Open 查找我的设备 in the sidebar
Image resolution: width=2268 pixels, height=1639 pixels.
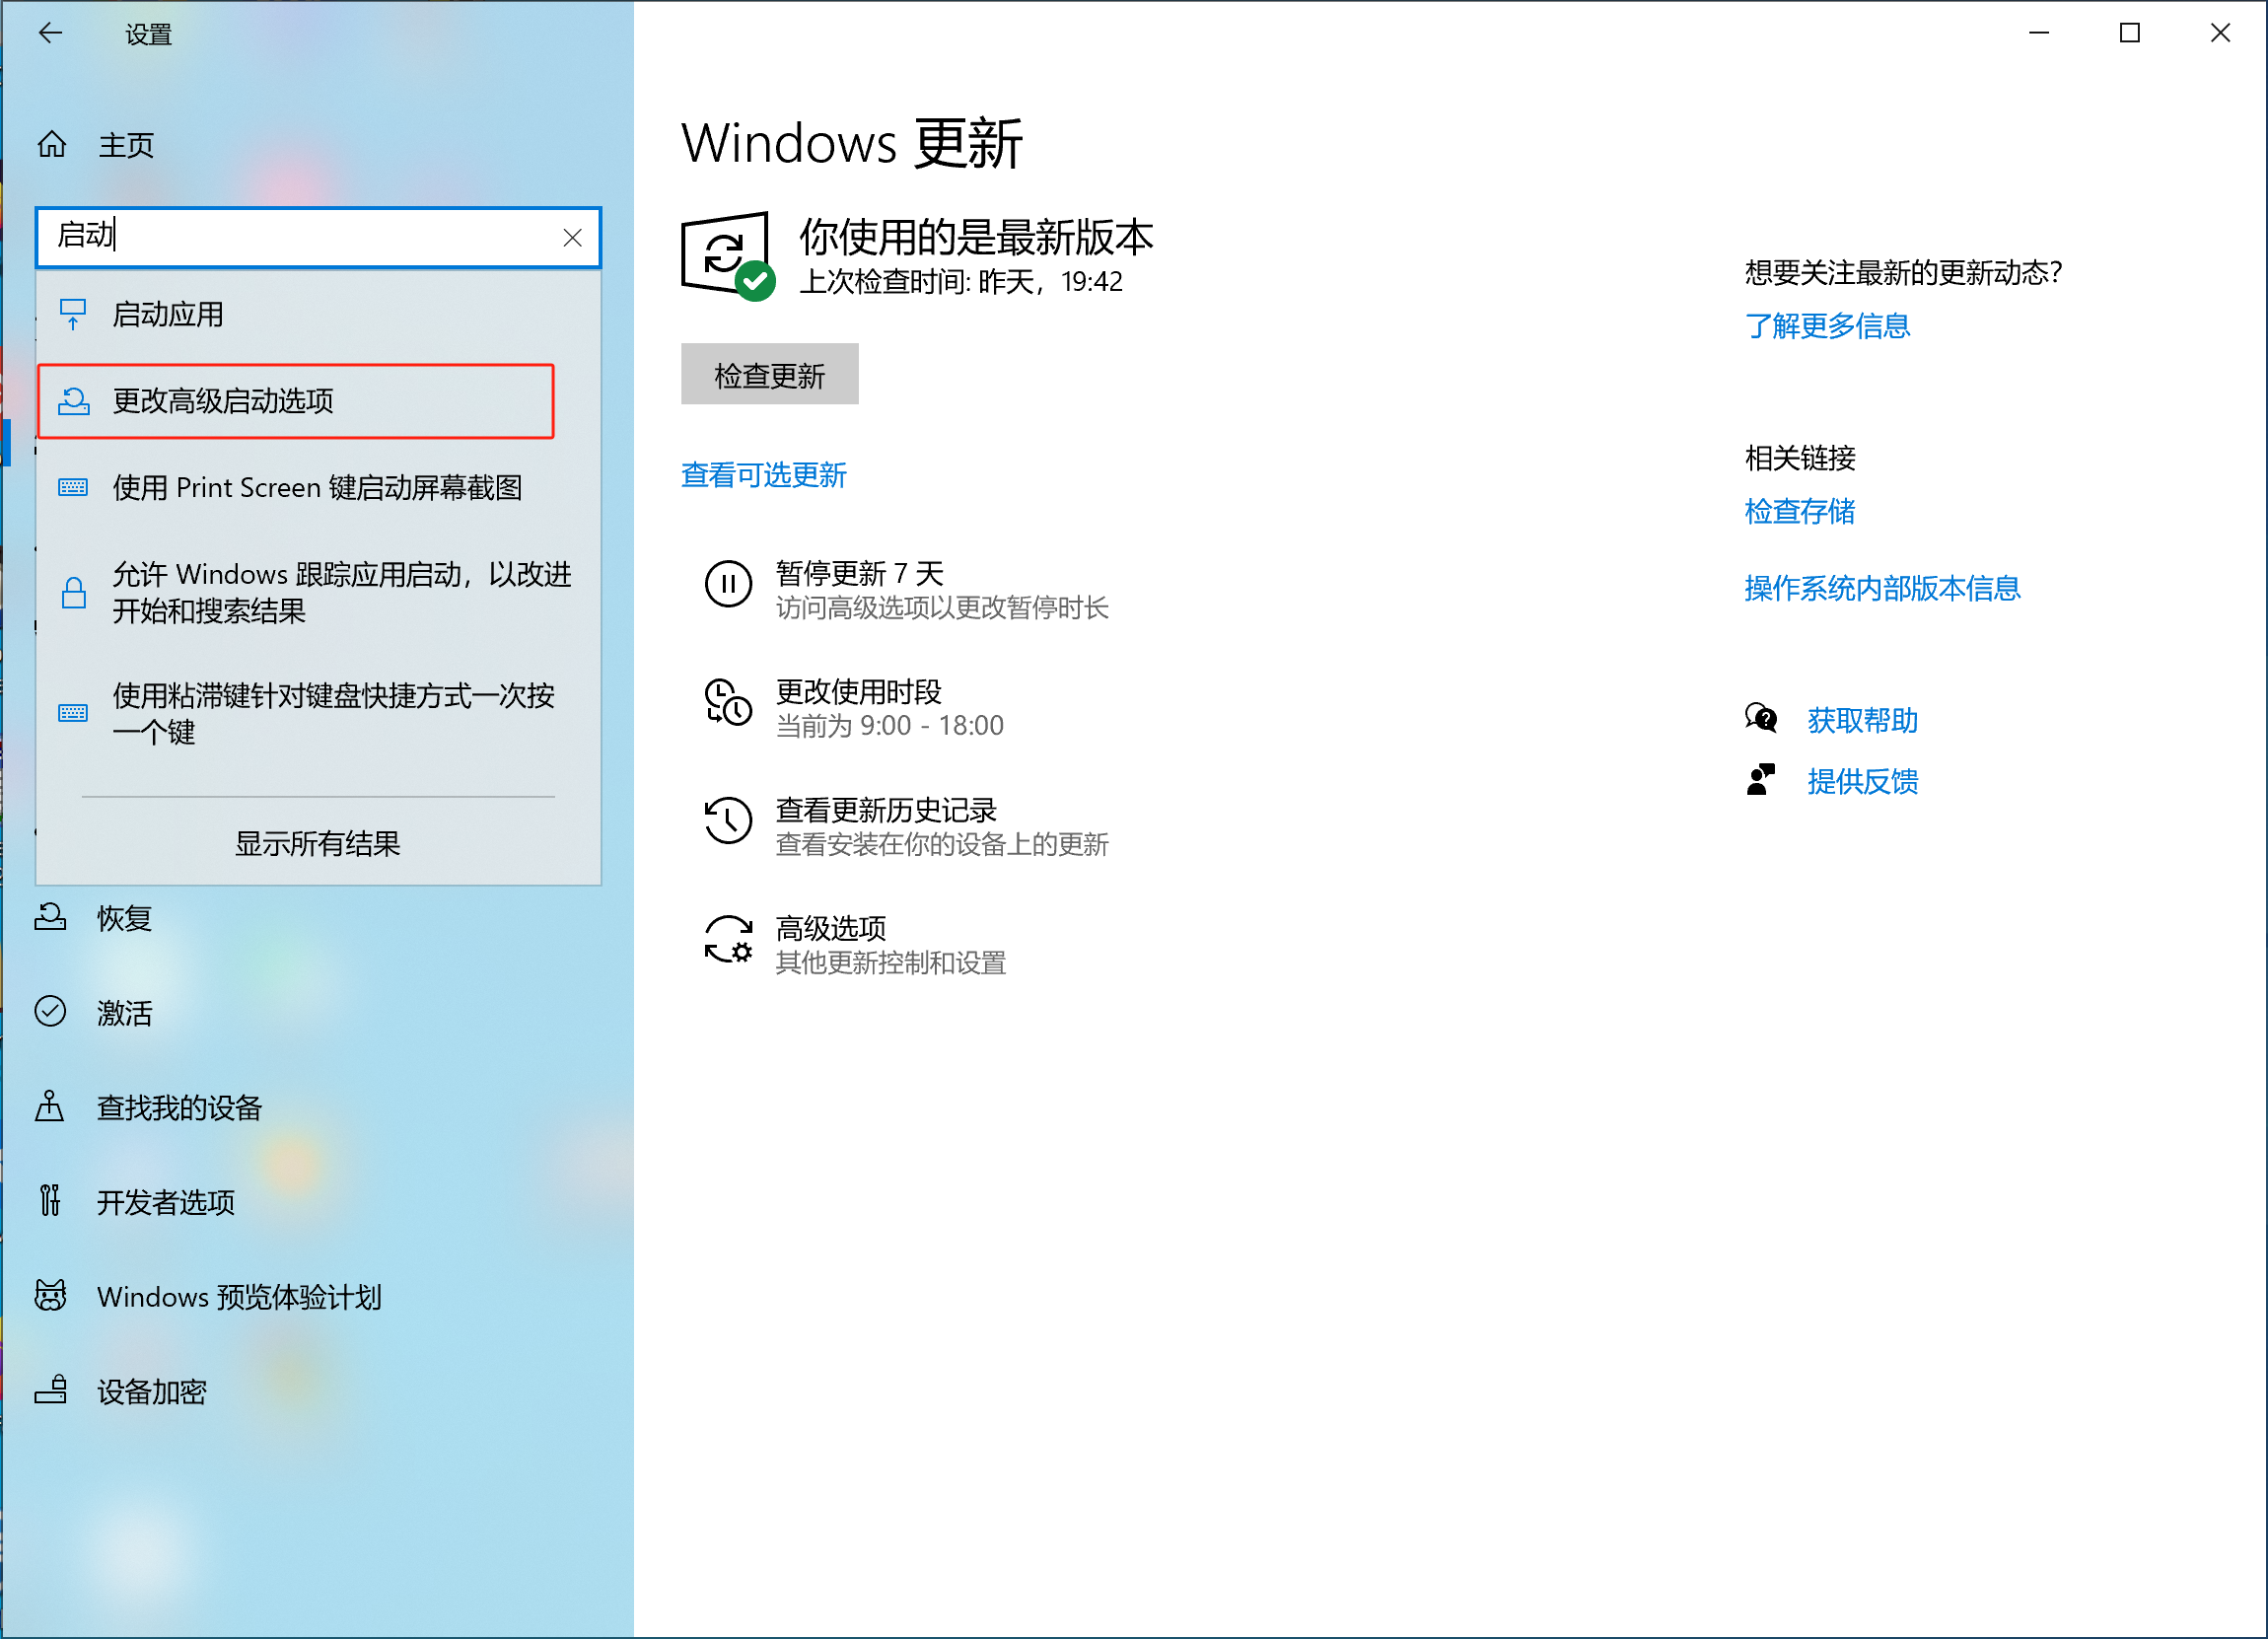click(x=318, y=1107)
